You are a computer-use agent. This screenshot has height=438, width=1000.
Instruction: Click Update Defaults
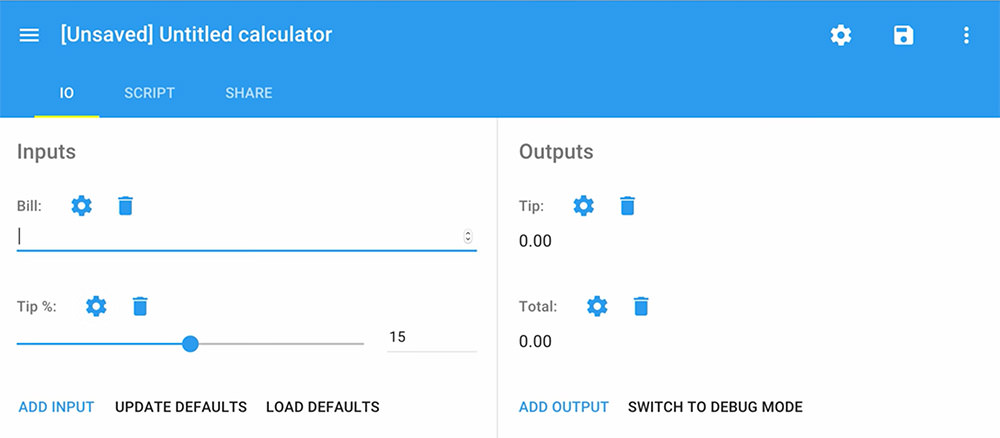coord(181,407)
